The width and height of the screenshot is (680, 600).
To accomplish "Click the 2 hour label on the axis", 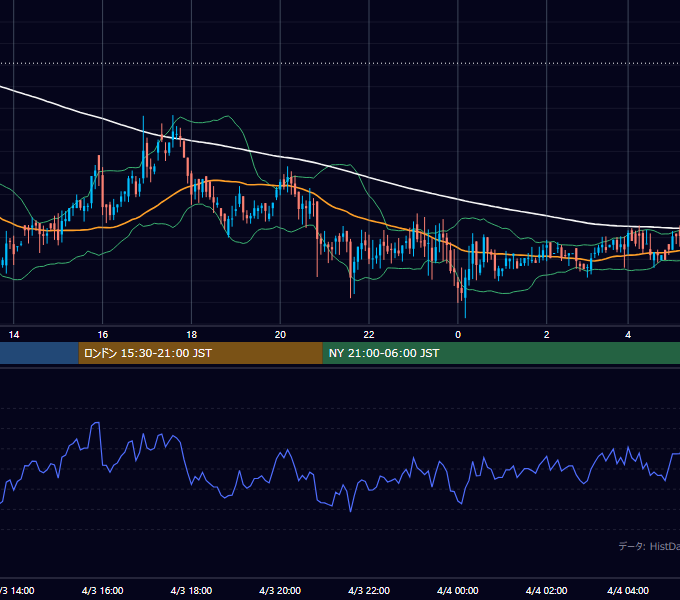I will [546, 335].
